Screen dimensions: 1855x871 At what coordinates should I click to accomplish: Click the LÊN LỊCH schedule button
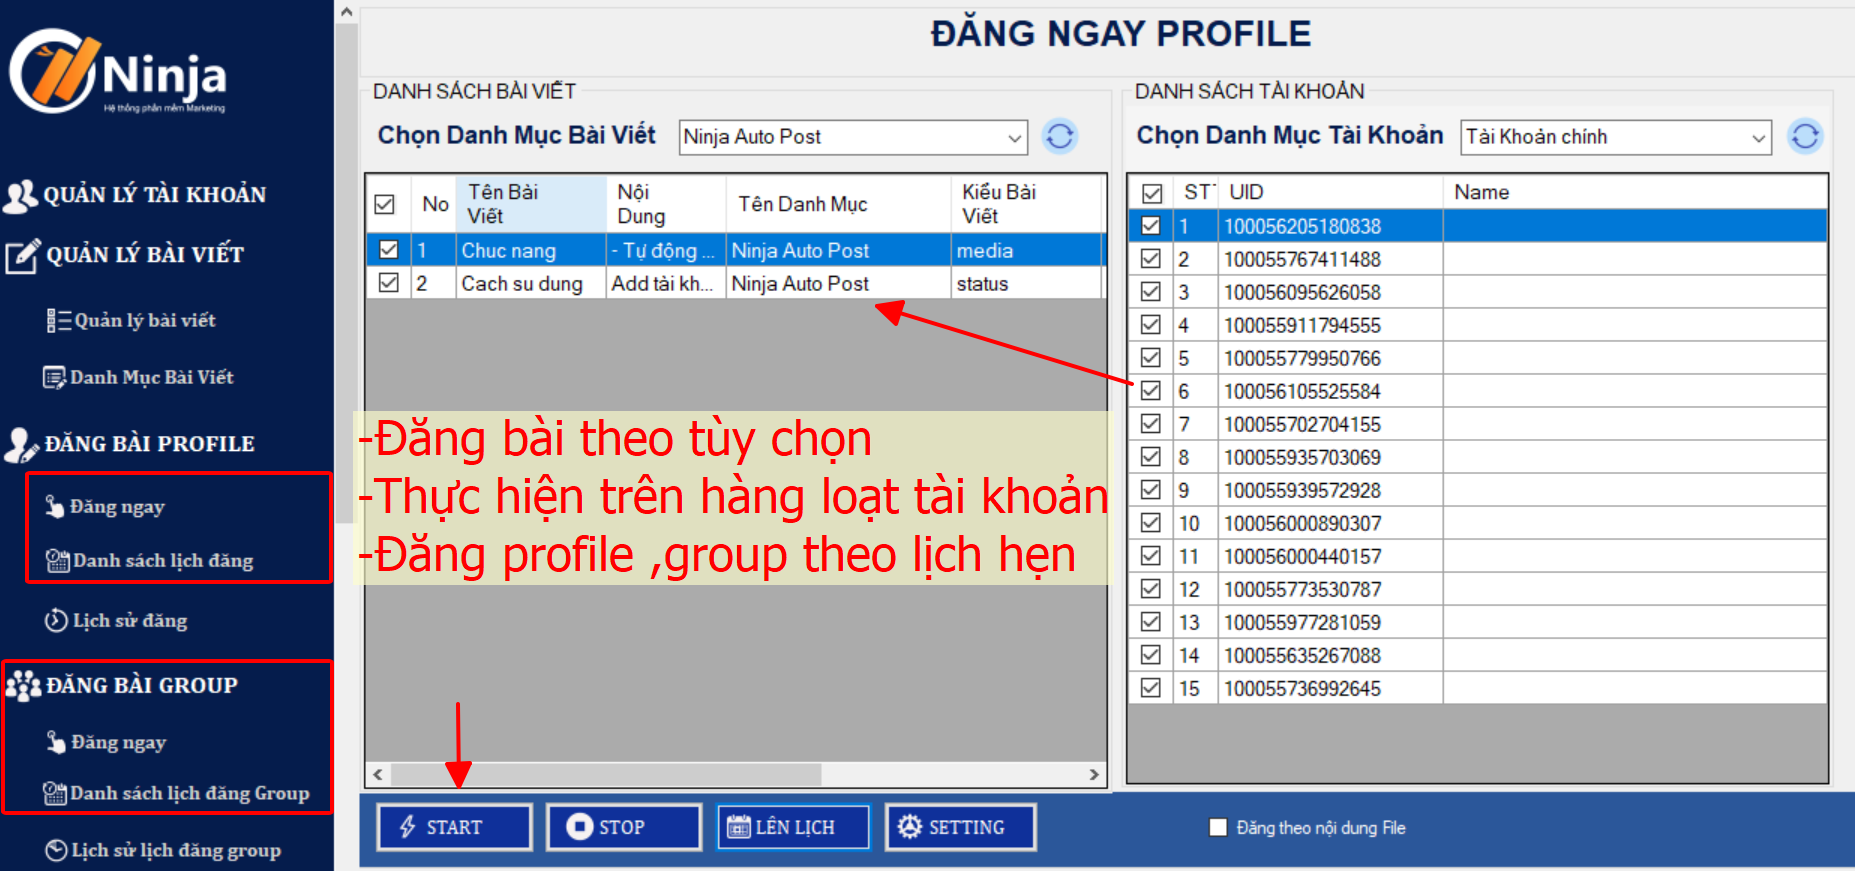click(793, 827)
